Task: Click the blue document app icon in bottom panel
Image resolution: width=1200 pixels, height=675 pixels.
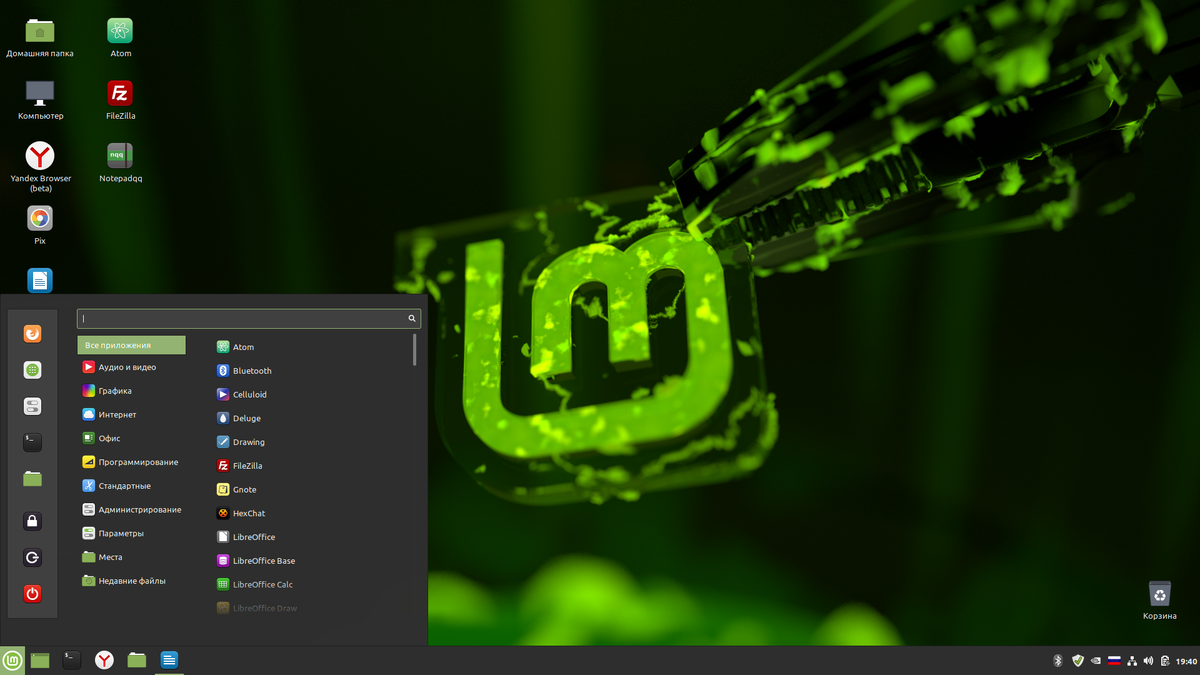Action: 170,660
